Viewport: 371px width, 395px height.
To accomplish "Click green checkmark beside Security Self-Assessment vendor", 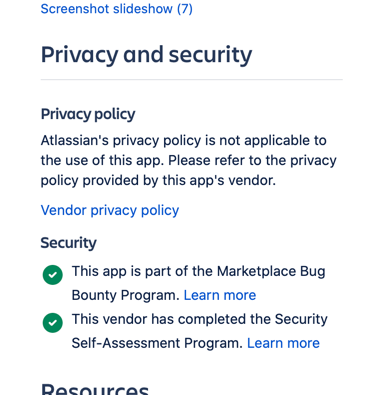I will click(x=53, y=323).
